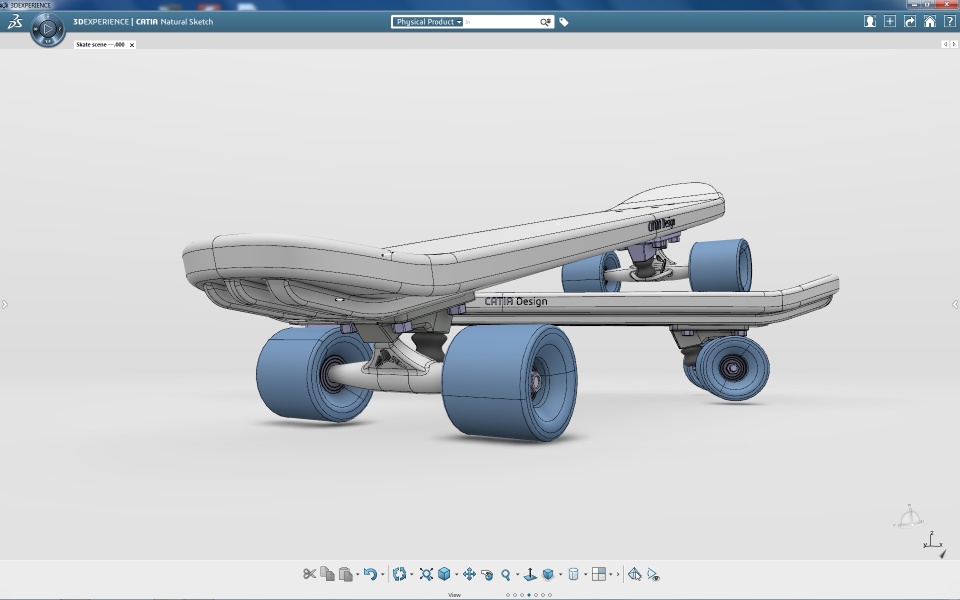Viewport: 960px width, 600px height.
Task: Click the XYZ axis triad
Action: pos(932,540)
